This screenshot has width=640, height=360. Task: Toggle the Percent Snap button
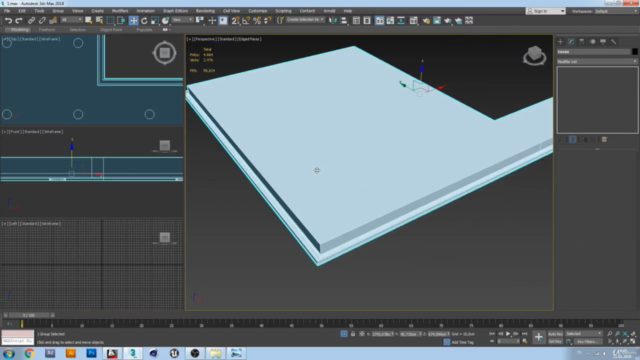point(257,20)
